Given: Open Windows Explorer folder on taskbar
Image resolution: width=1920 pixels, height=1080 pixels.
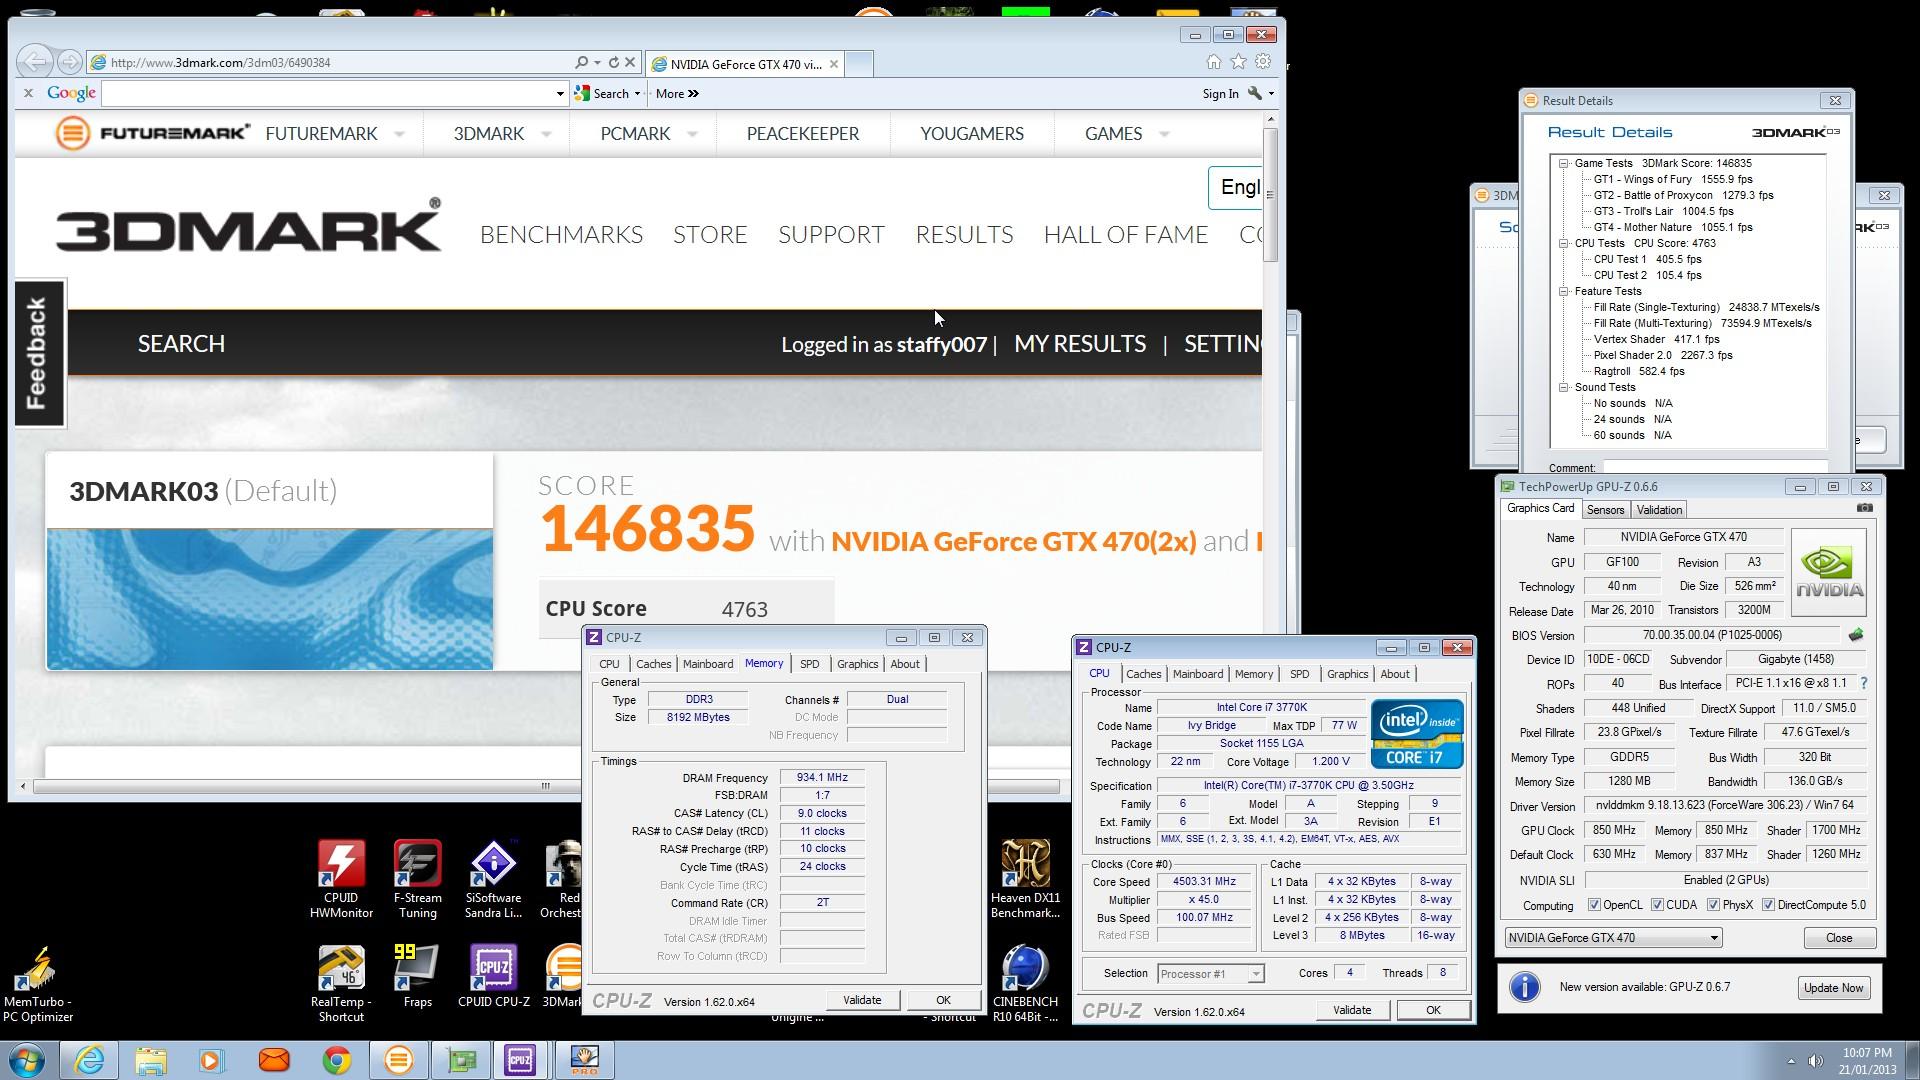Looking at the screenshot, I should 150,1060.
